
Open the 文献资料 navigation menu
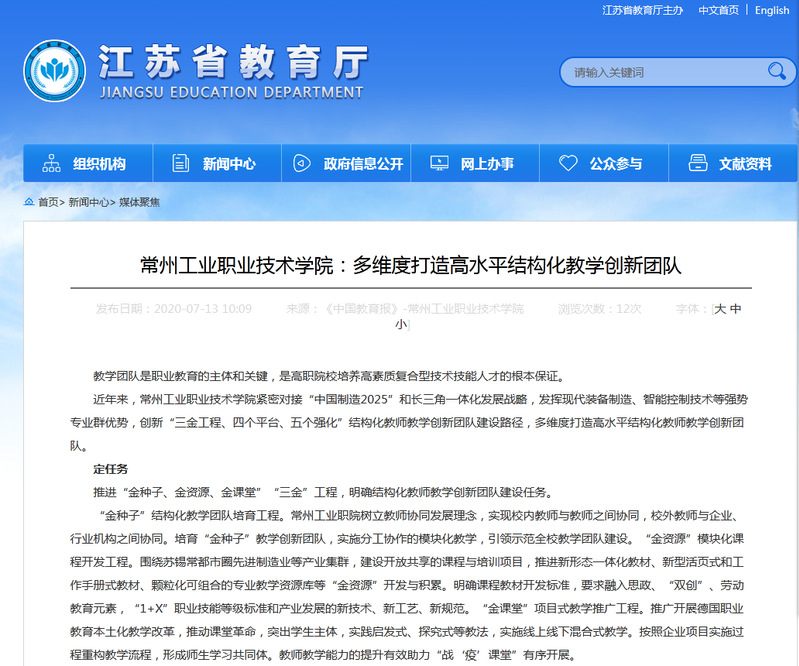tap(745, 164)
